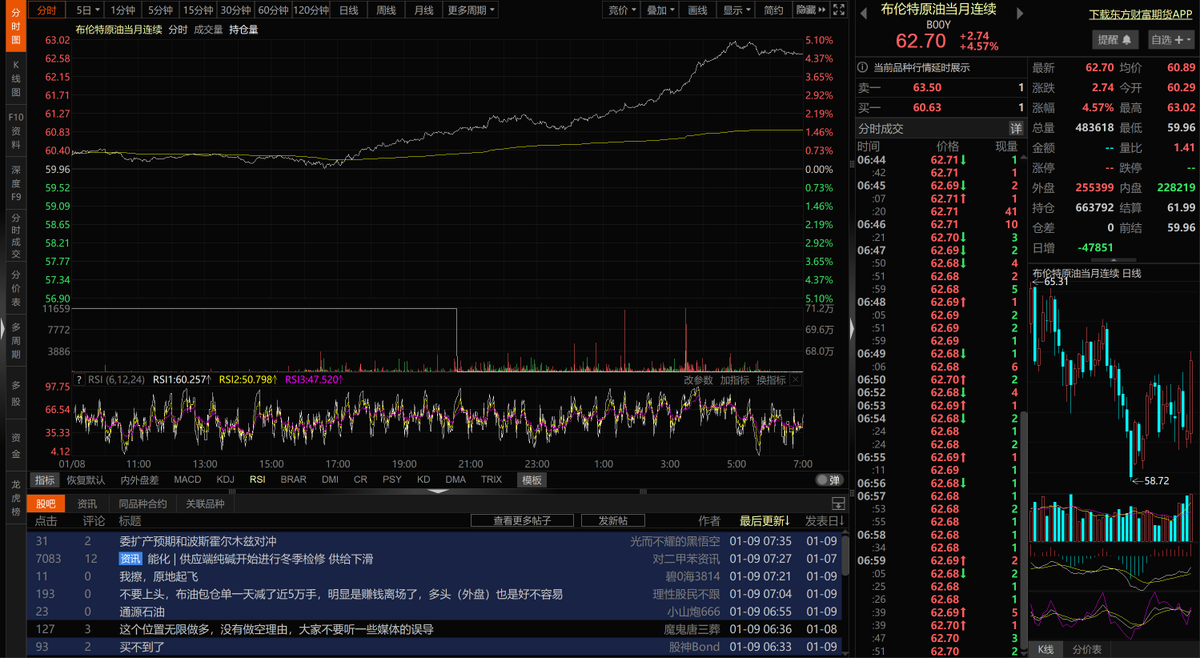Sort posts by 最后更新 column header
The width and height of the screenshot is (1200, 658).
coord(765,521)
